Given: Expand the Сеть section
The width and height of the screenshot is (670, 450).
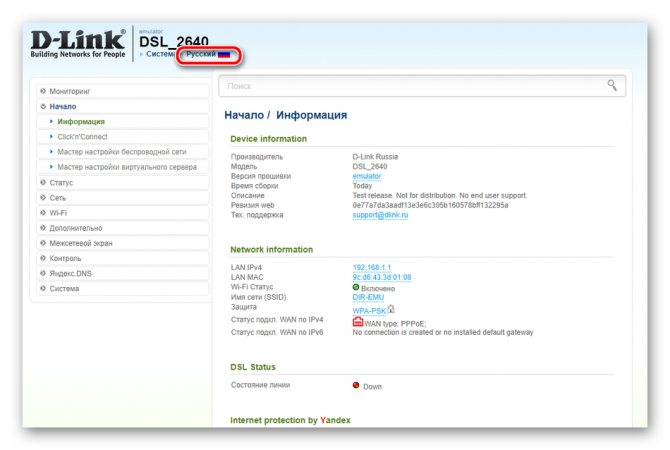Looking at the screenshot, I should (x=123, y=198).
